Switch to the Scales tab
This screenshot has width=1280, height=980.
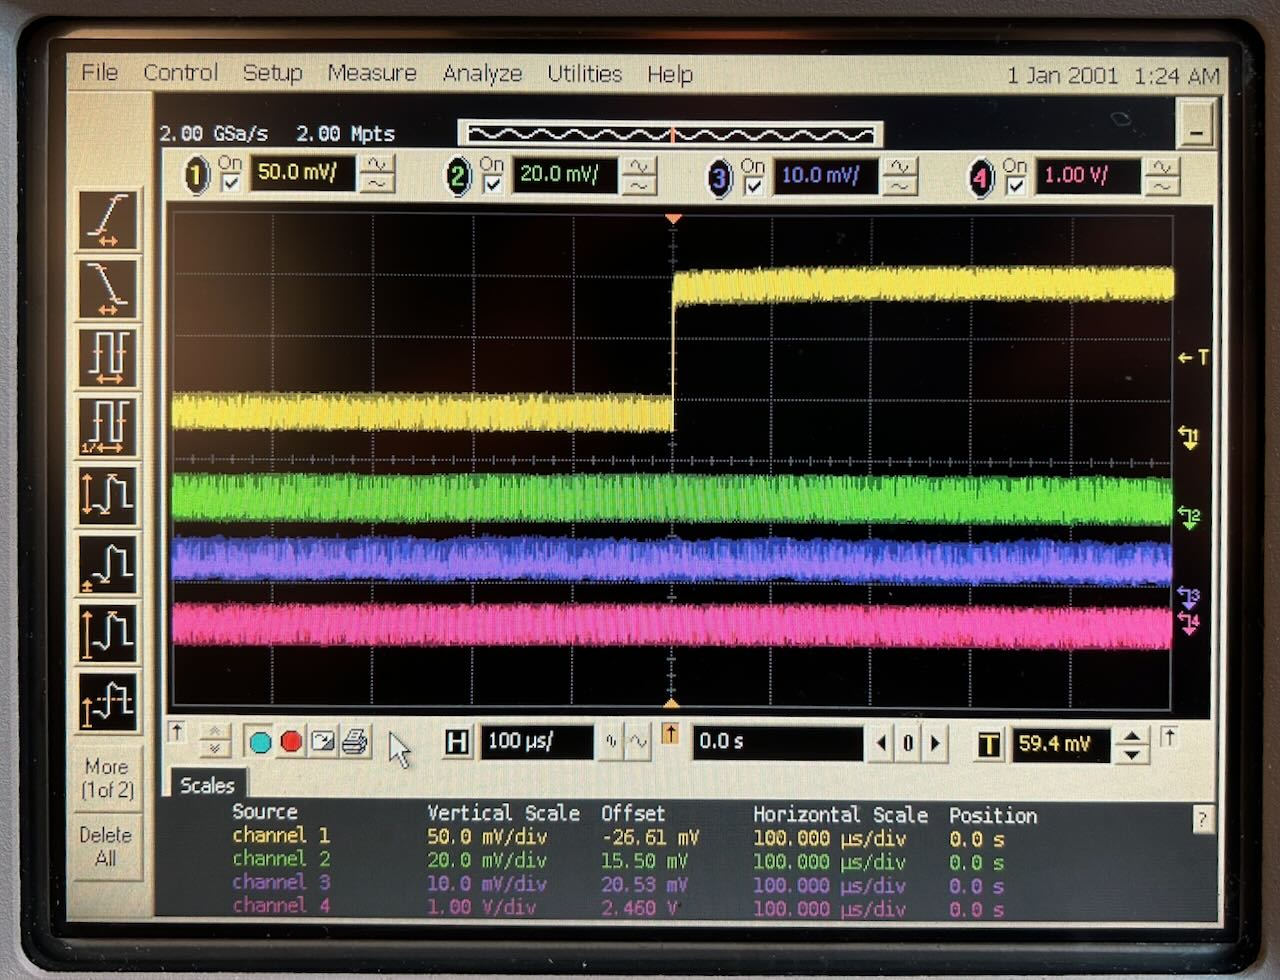coord(207,786)
